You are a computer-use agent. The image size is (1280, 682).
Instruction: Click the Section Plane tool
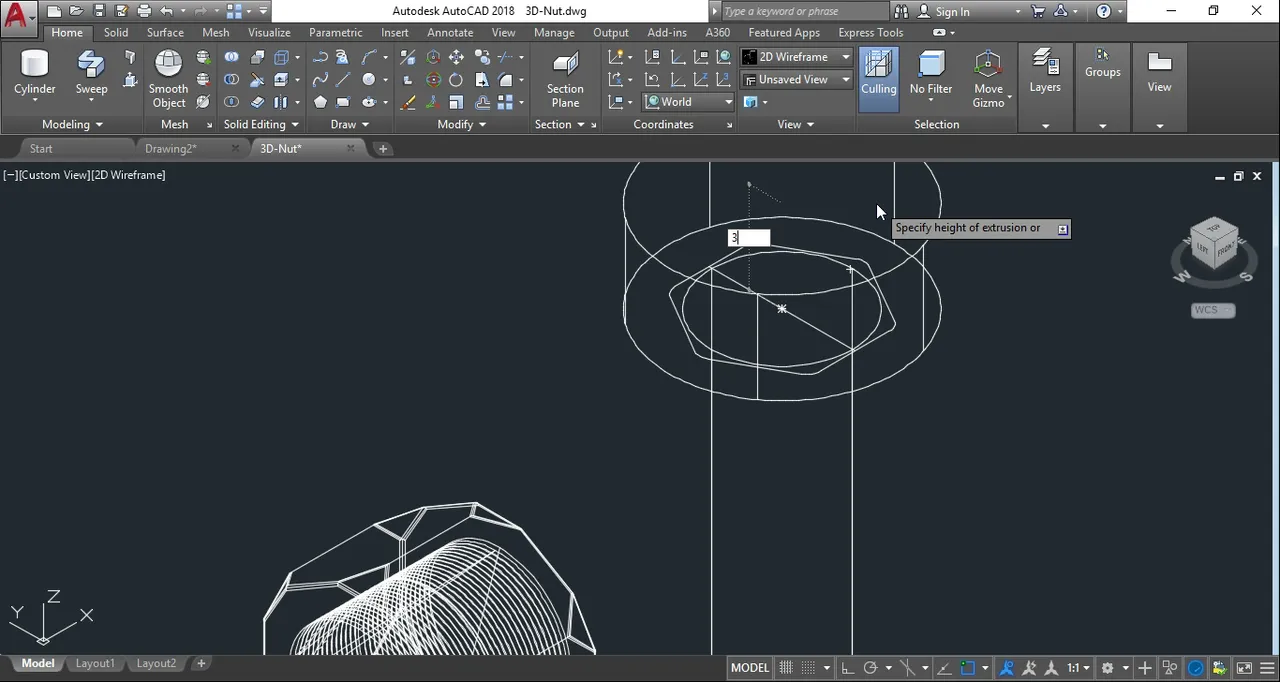pyautogui.click(x=565, y=78)
